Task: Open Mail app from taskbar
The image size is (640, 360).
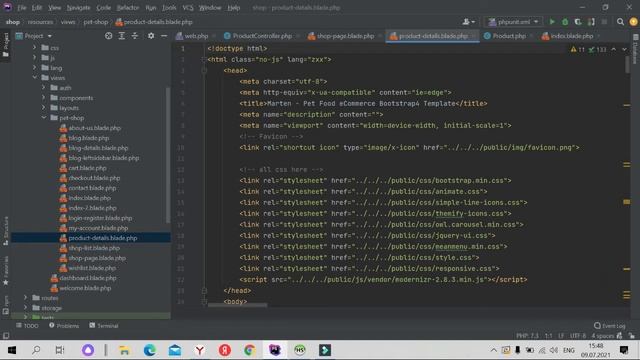Action: pos(175,350)
